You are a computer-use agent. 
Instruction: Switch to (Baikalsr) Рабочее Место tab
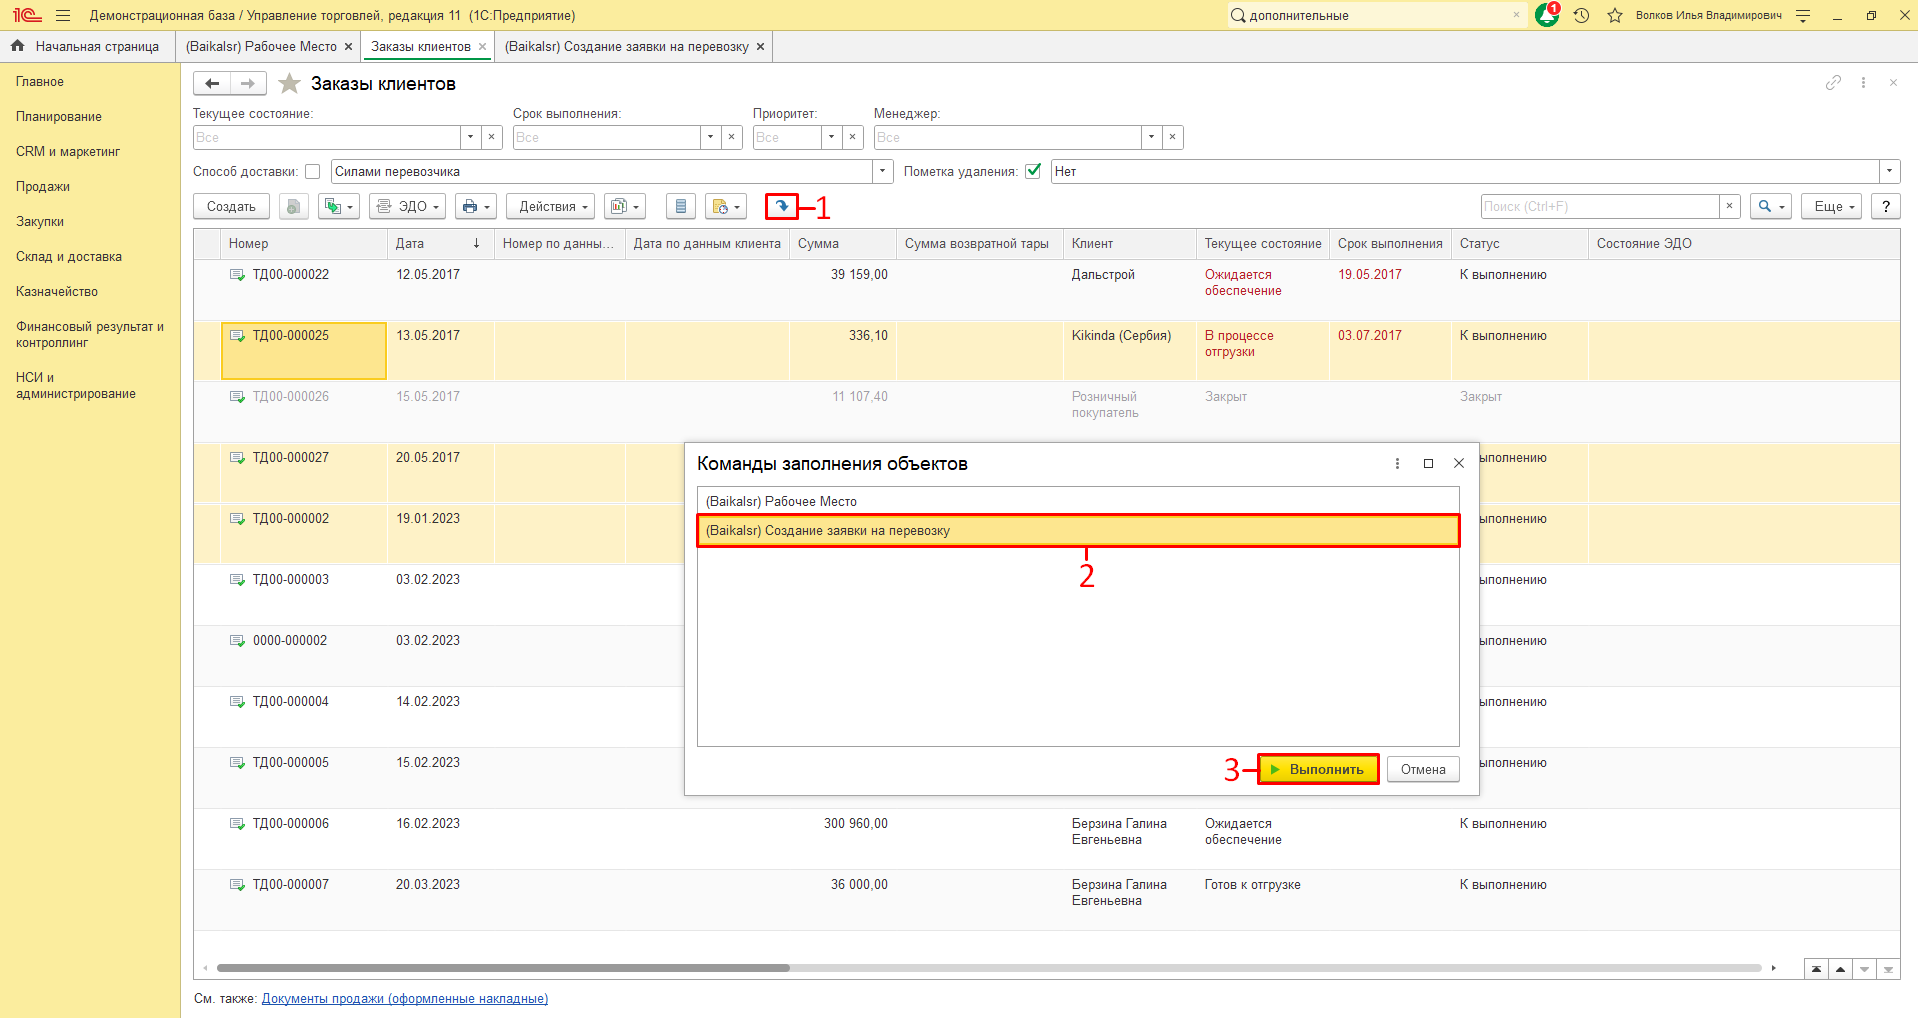(x=261, y=46)
